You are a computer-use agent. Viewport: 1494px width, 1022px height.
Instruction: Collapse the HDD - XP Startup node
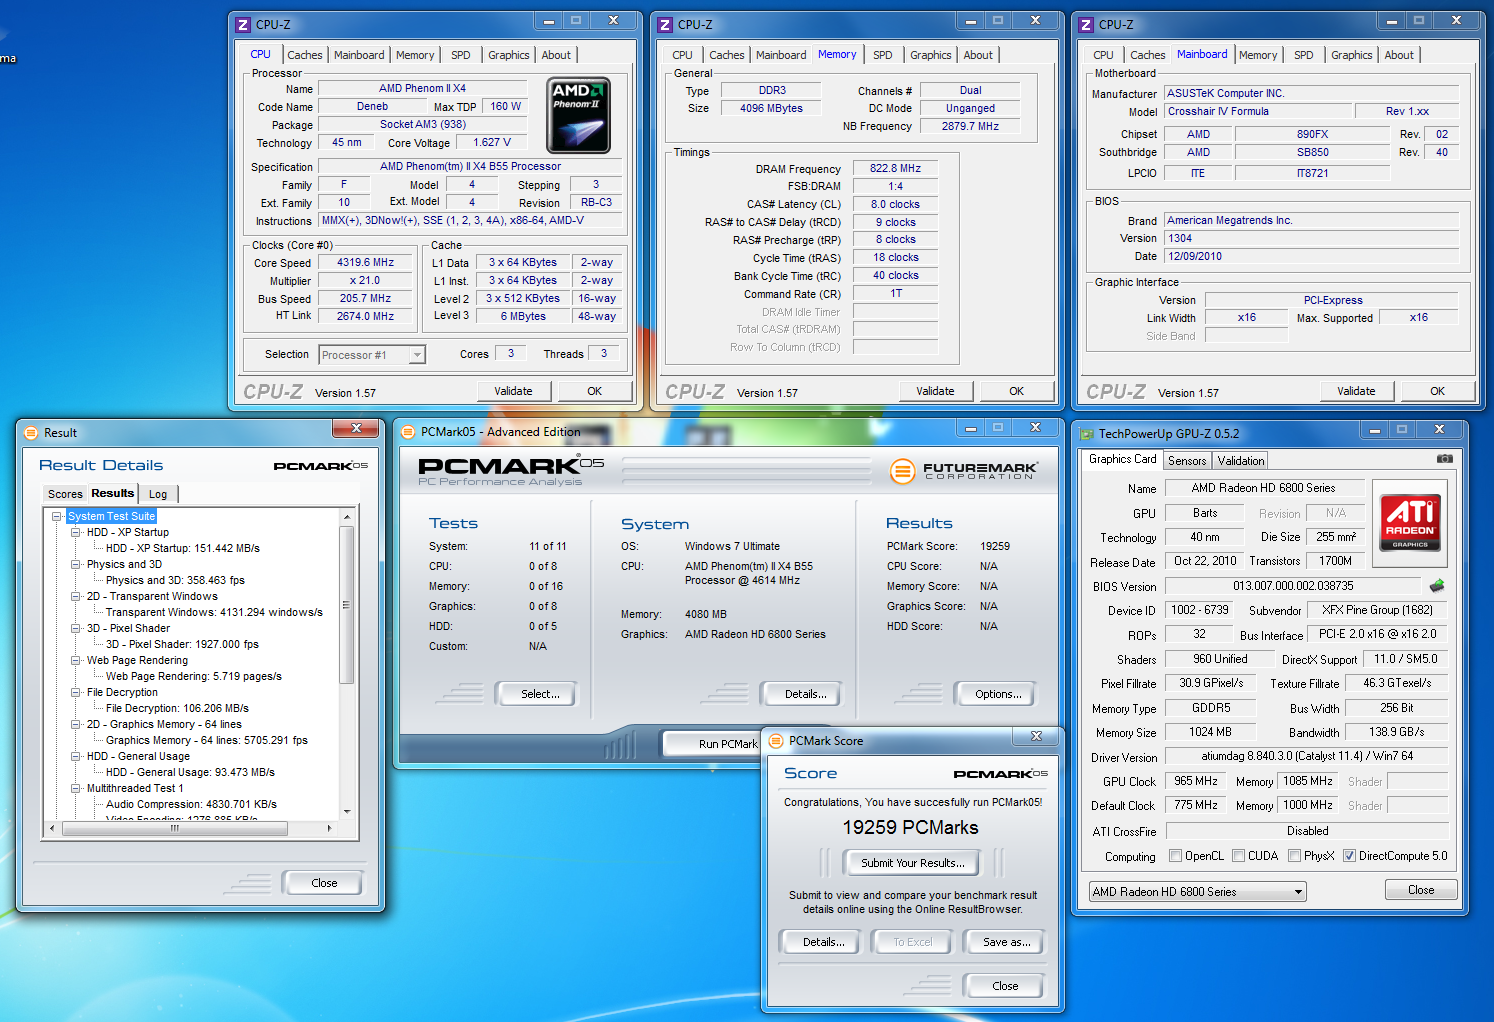pos(76,533)
